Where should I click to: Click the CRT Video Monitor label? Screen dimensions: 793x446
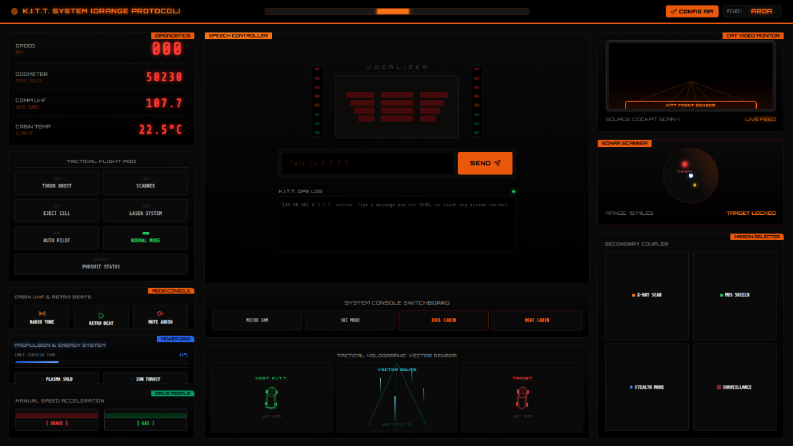pos(753,36)
